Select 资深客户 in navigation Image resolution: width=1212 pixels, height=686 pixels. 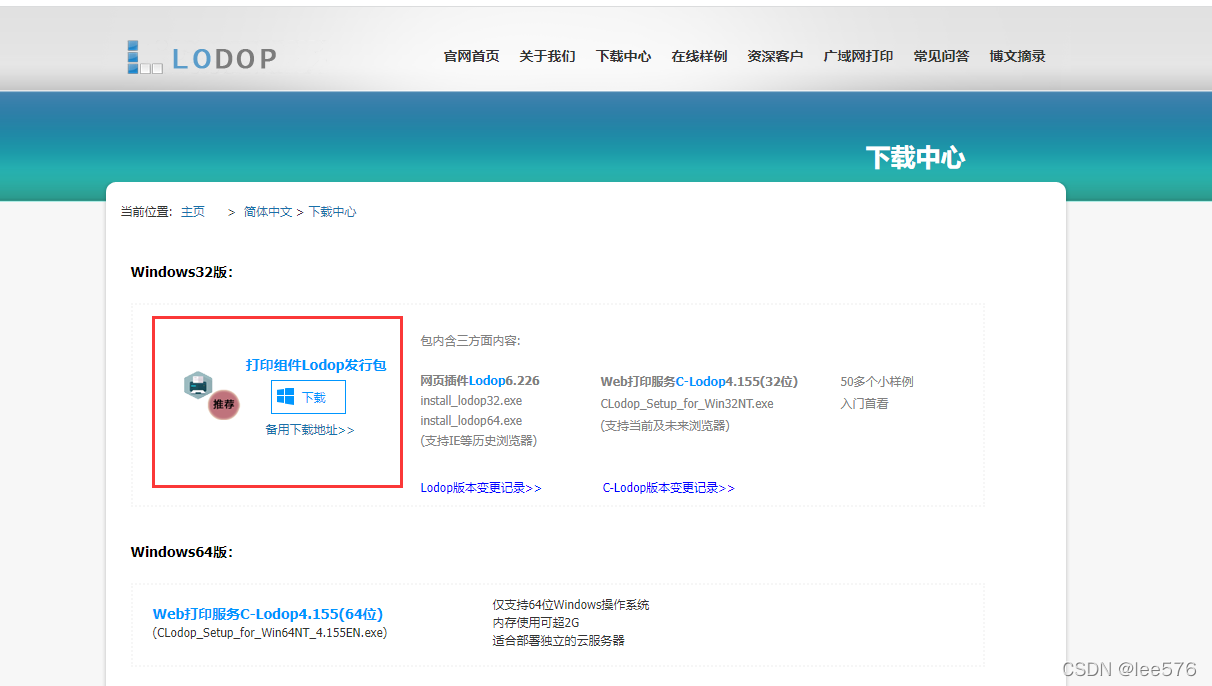tap(775, 56)
